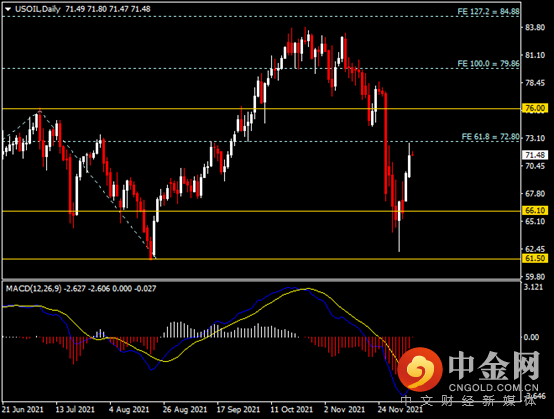
Task: Click the 59.80 price axis label
Action: pyautogui.click(x=535, y=277)
